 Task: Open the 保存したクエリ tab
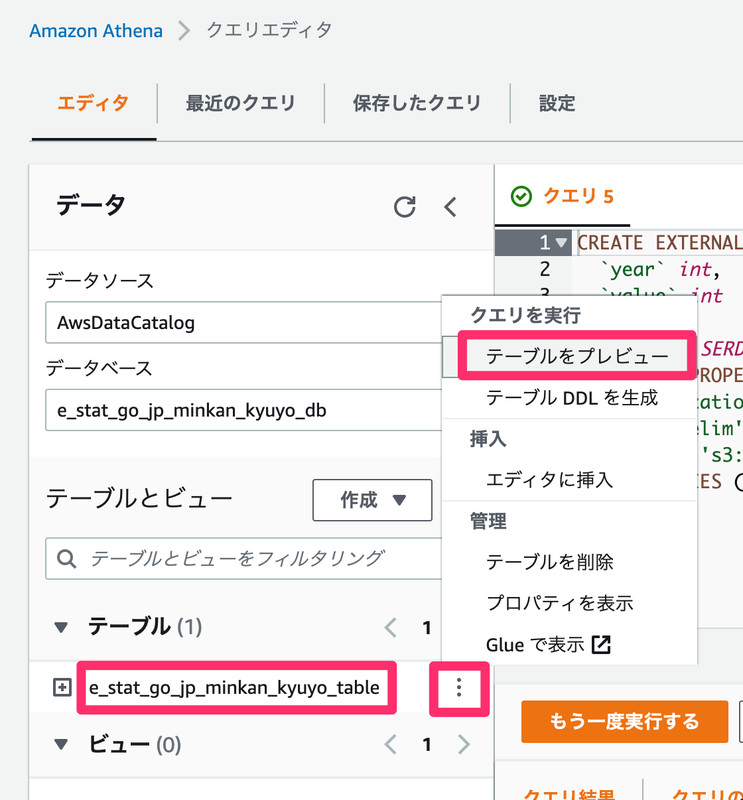coord(417,104)
